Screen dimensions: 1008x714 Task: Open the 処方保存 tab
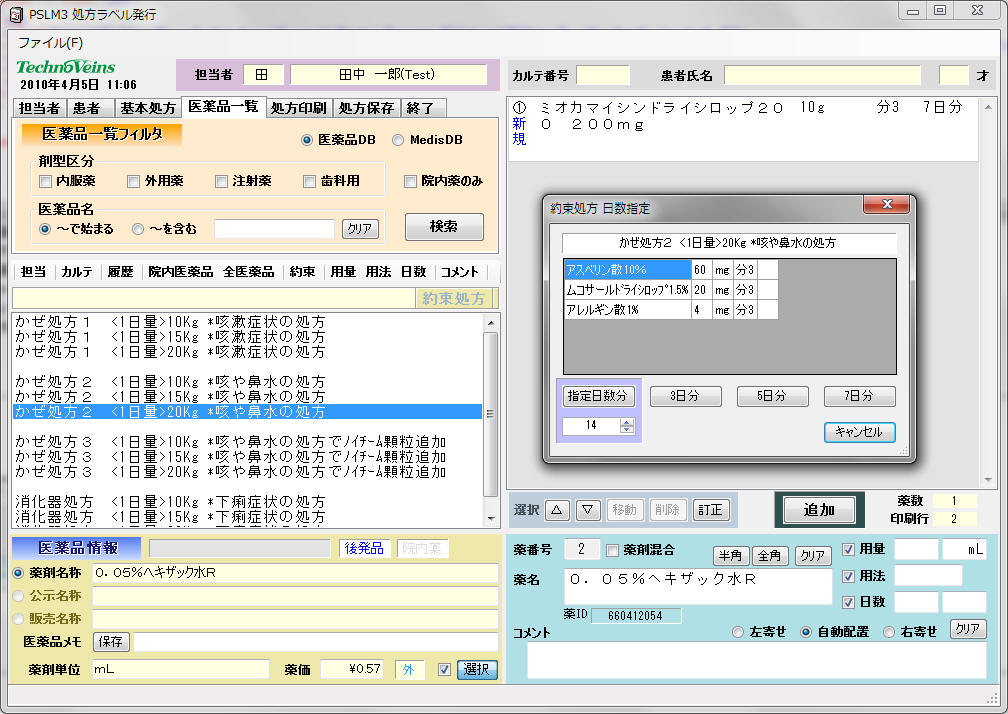pyautogui.click(x=366, y=108)
